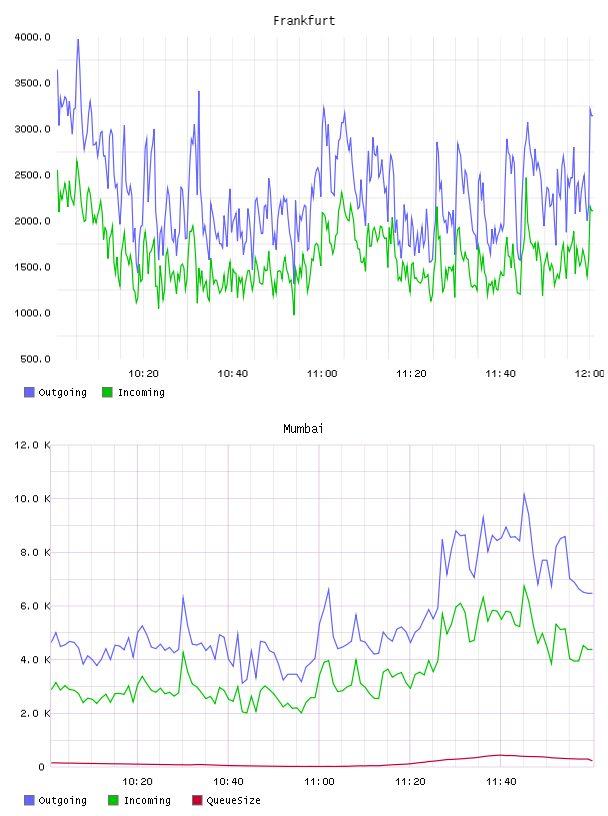The height and width of the screenshot is (816, 608).
Task: Click the 12.0 K y-axis label in Mumbai chart
Action: (32, 445)
